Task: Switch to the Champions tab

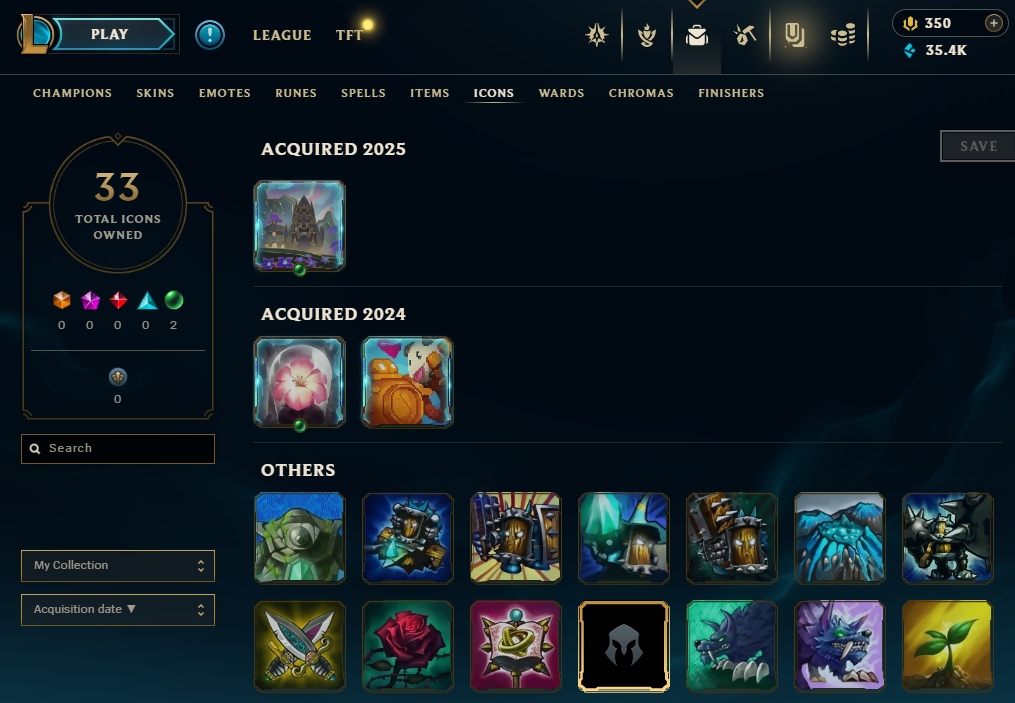Action: point(72,93)
